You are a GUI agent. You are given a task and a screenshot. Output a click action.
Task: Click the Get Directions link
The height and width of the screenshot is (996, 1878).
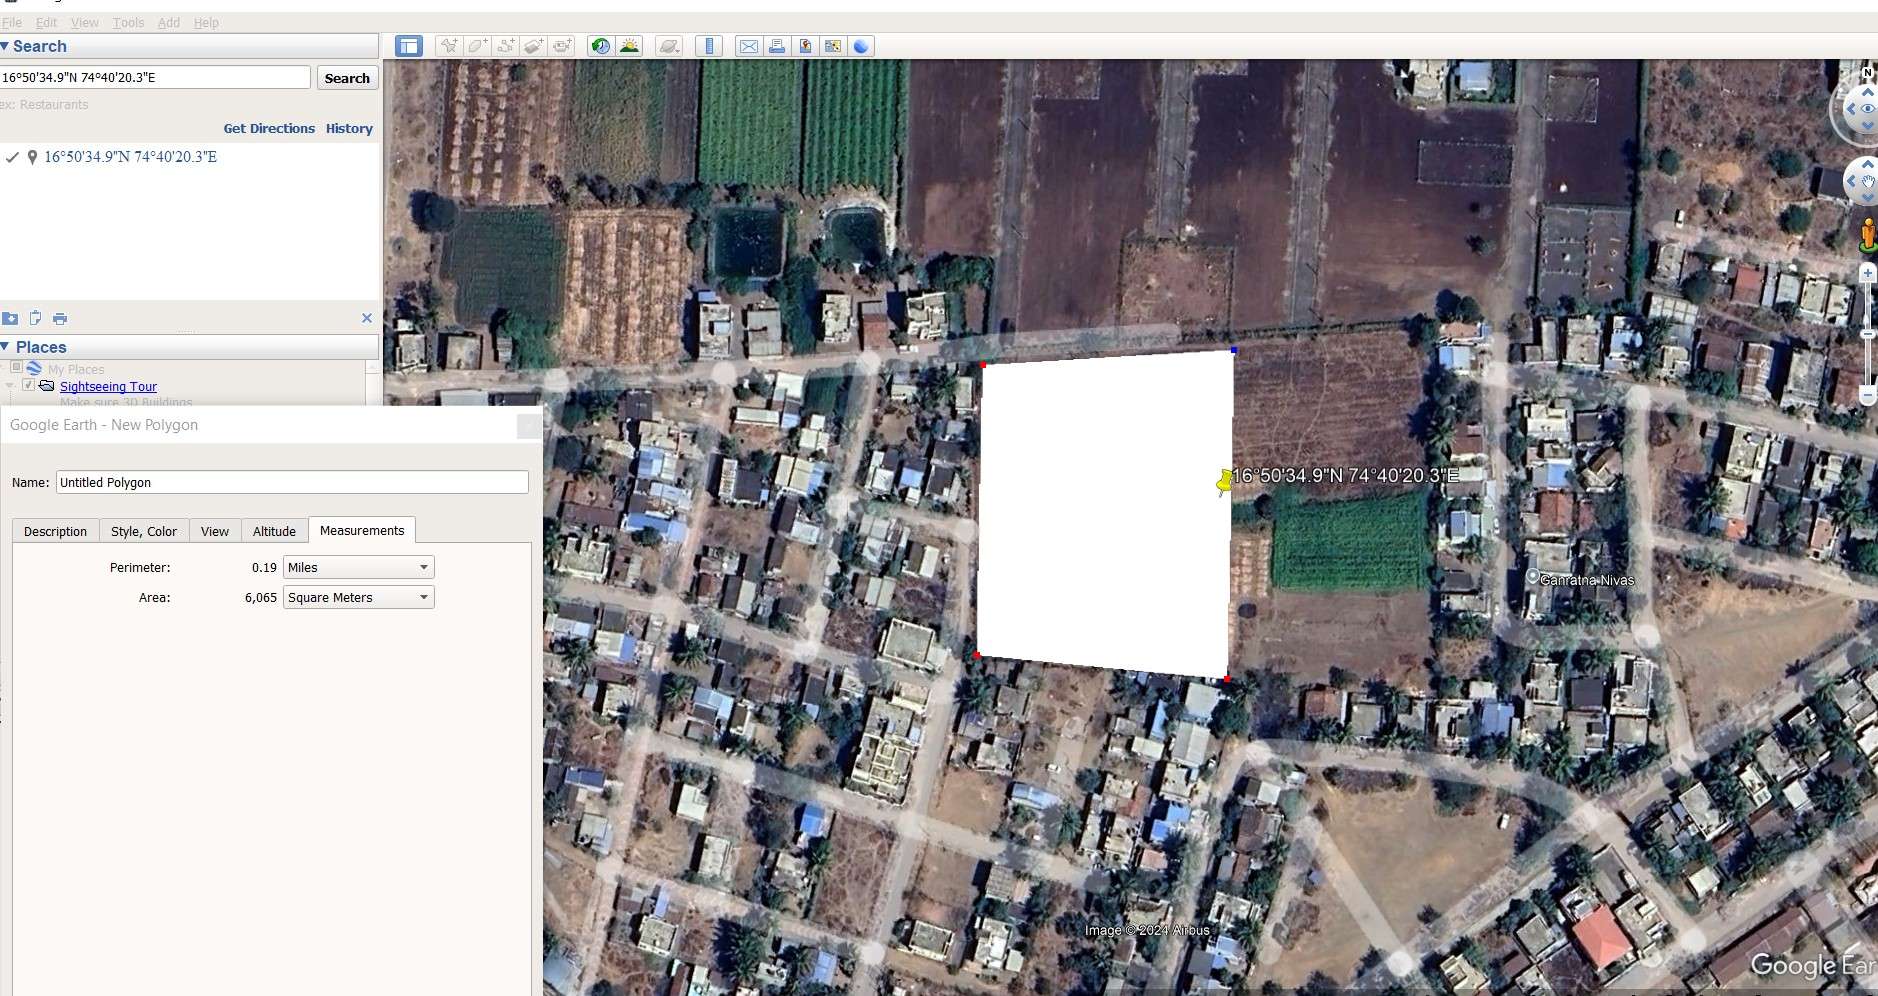point(269,128)
